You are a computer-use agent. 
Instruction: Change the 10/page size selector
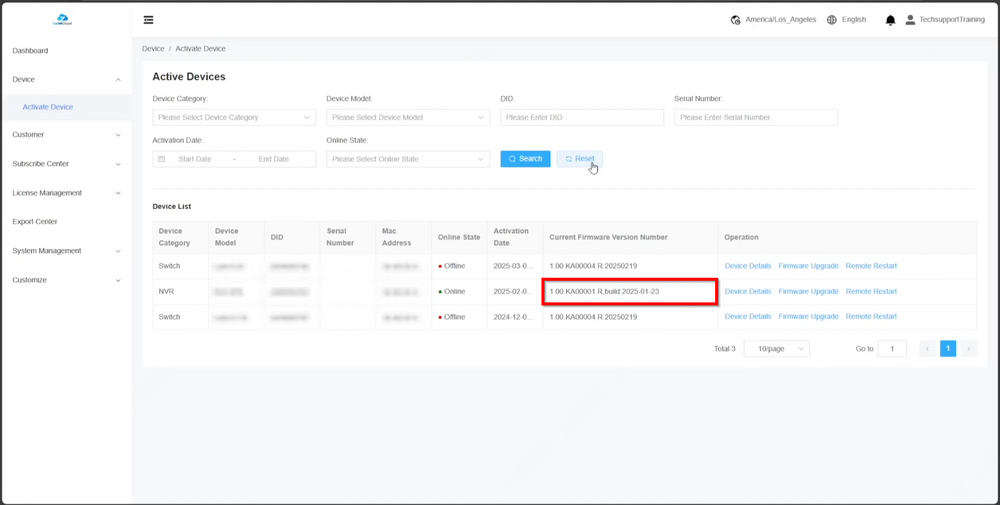(776, 349)
